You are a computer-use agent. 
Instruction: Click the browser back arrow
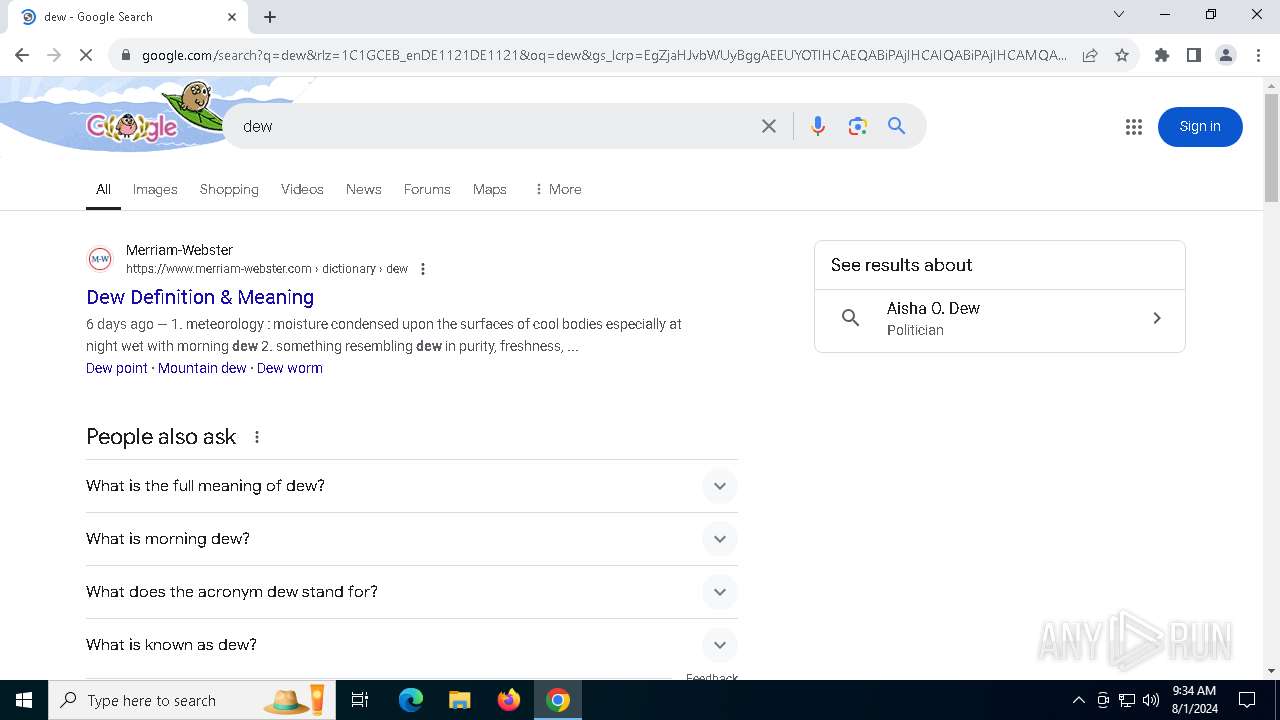tap(22, 55)
